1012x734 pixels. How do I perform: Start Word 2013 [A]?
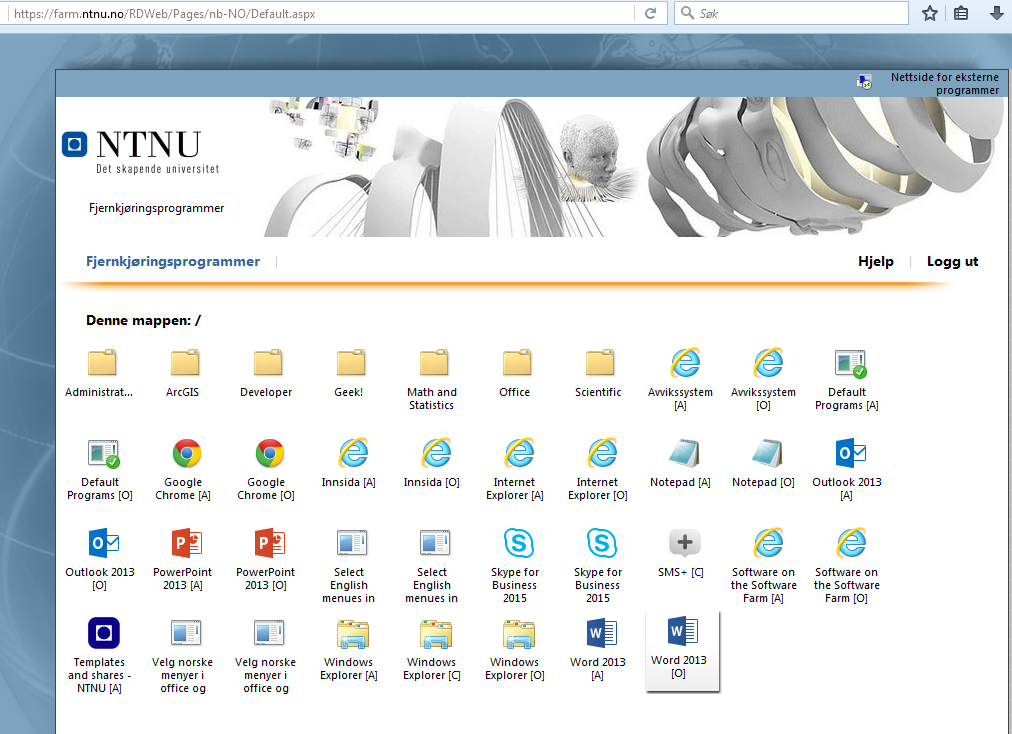(599, 649)
